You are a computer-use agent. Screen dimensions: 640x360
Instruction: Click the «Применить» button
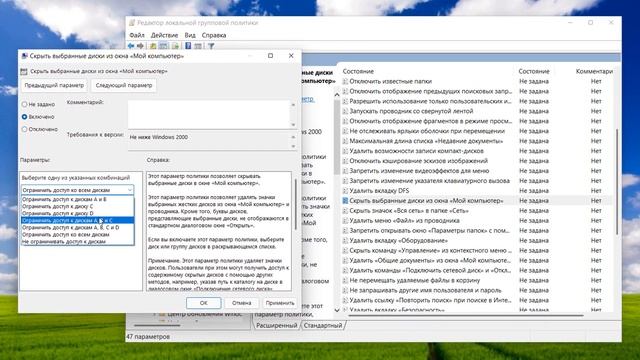(x=280, y=303)
